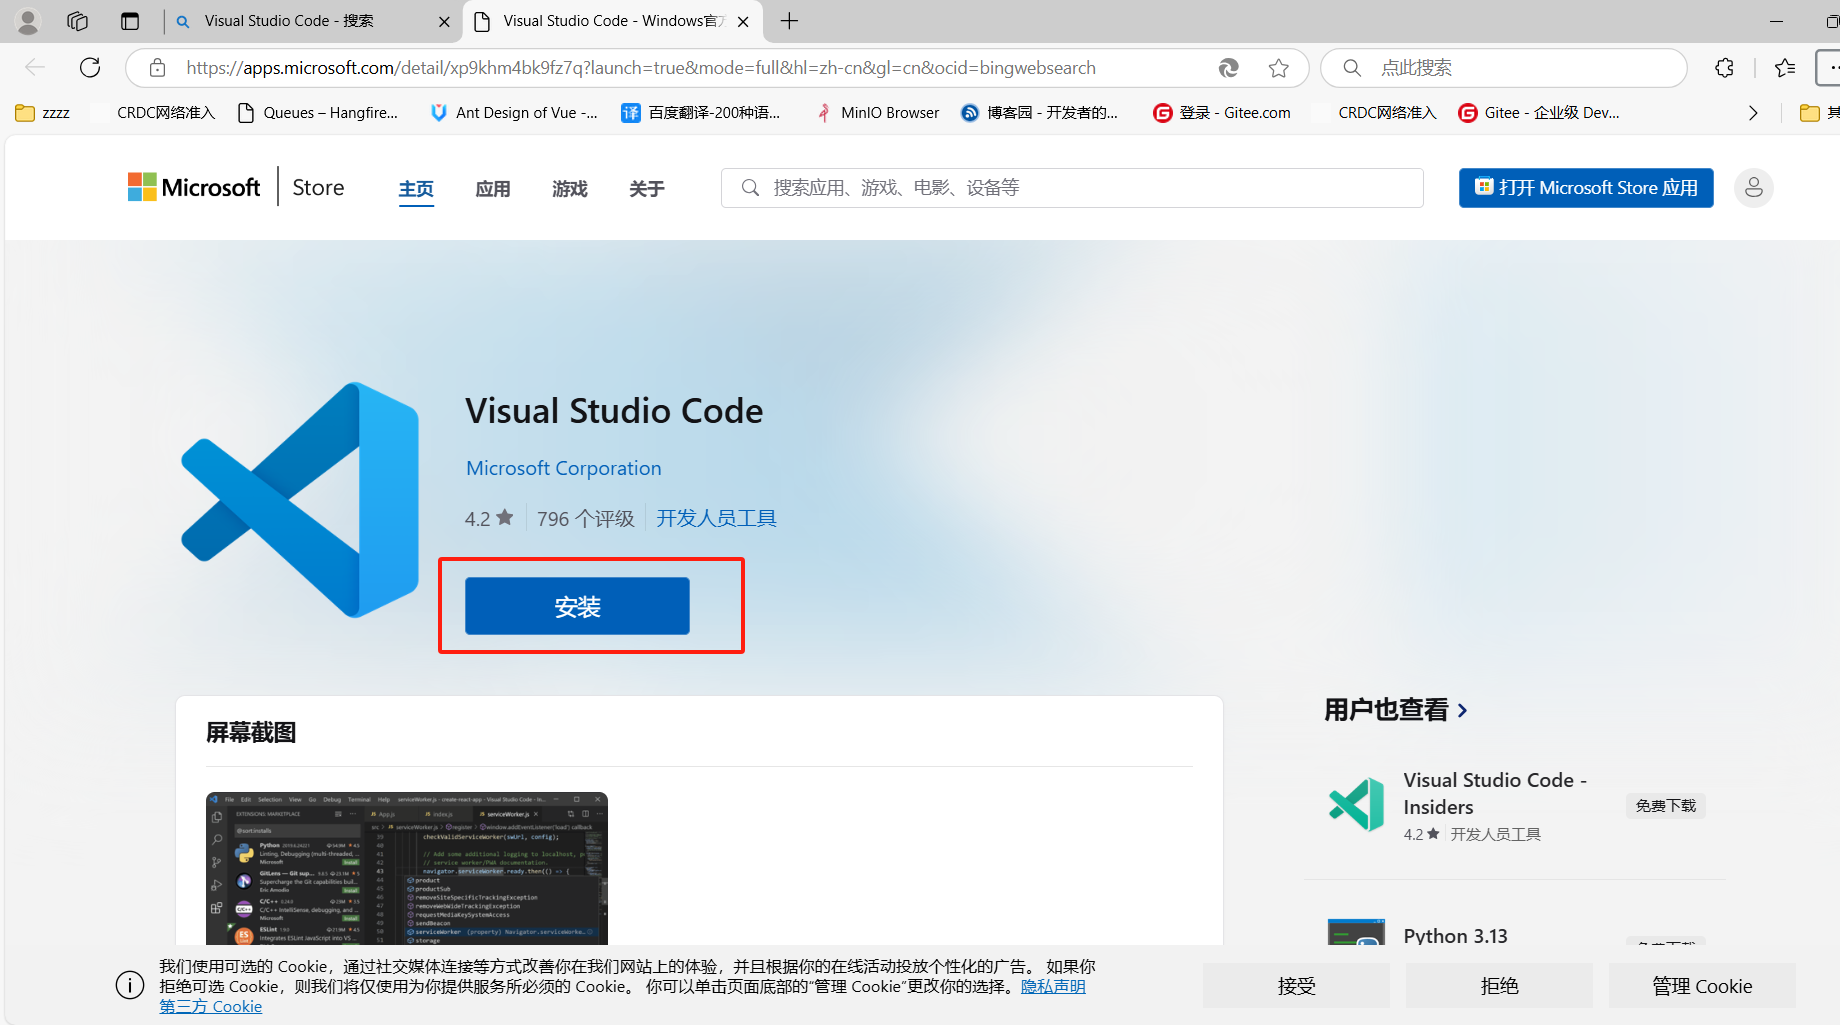Open the 登录 - Gitee.com bookmark
Image resolution: width=1840 pixels, height=1025 pixels.
(x=1222, y=113)
